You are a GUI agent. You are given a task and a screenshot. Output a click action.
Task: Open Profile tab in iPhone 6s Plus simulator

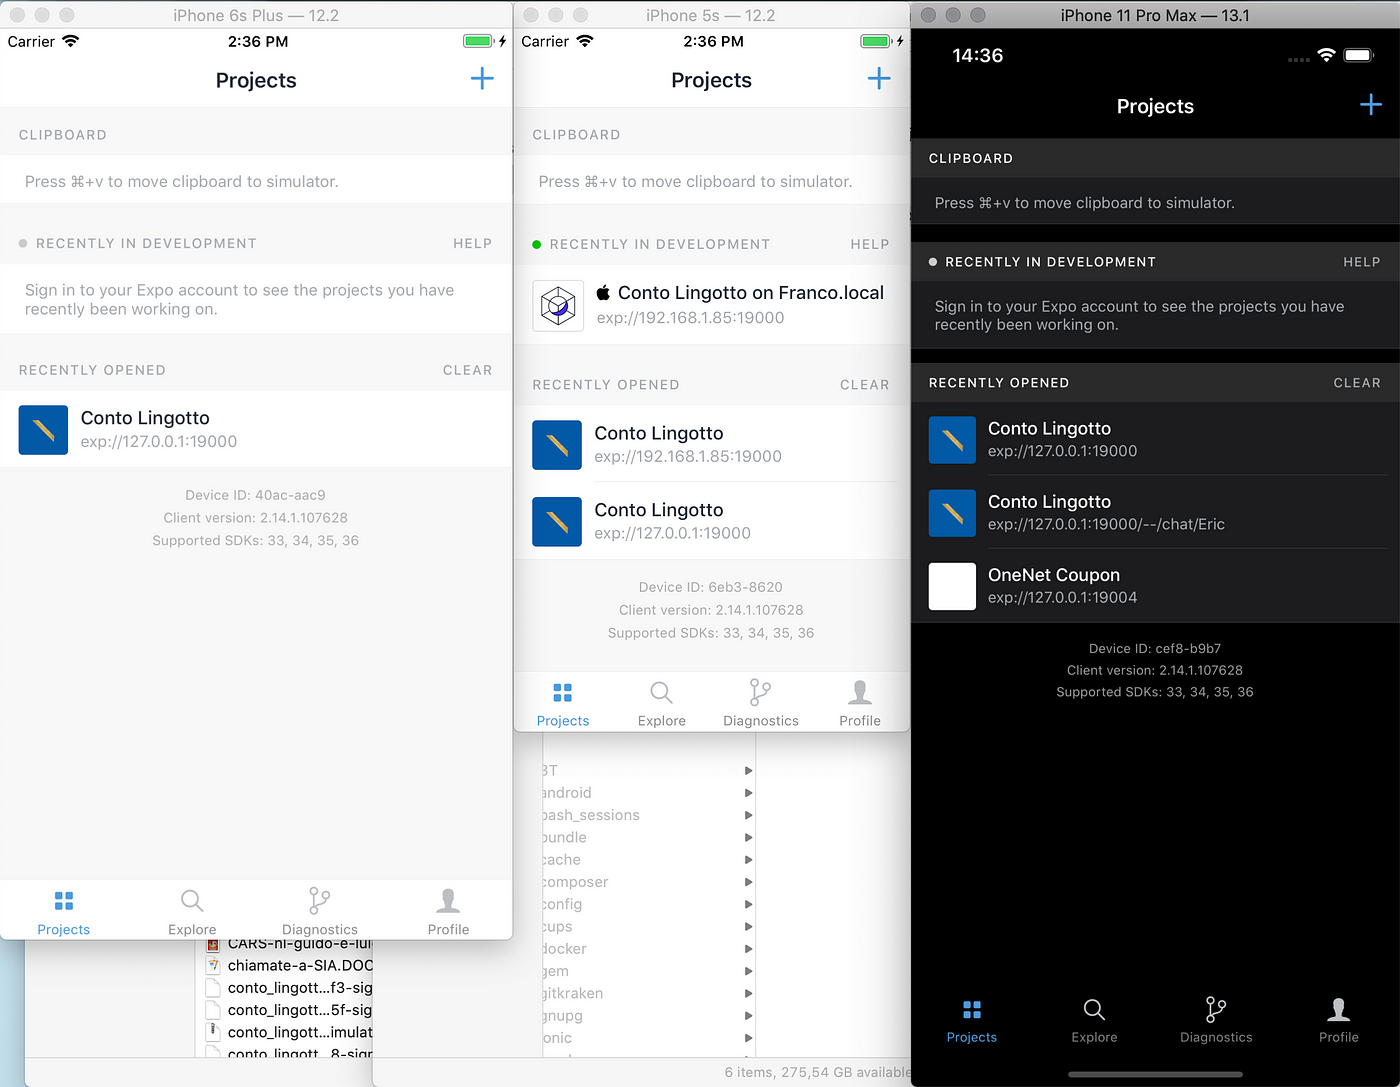(448, 913)
